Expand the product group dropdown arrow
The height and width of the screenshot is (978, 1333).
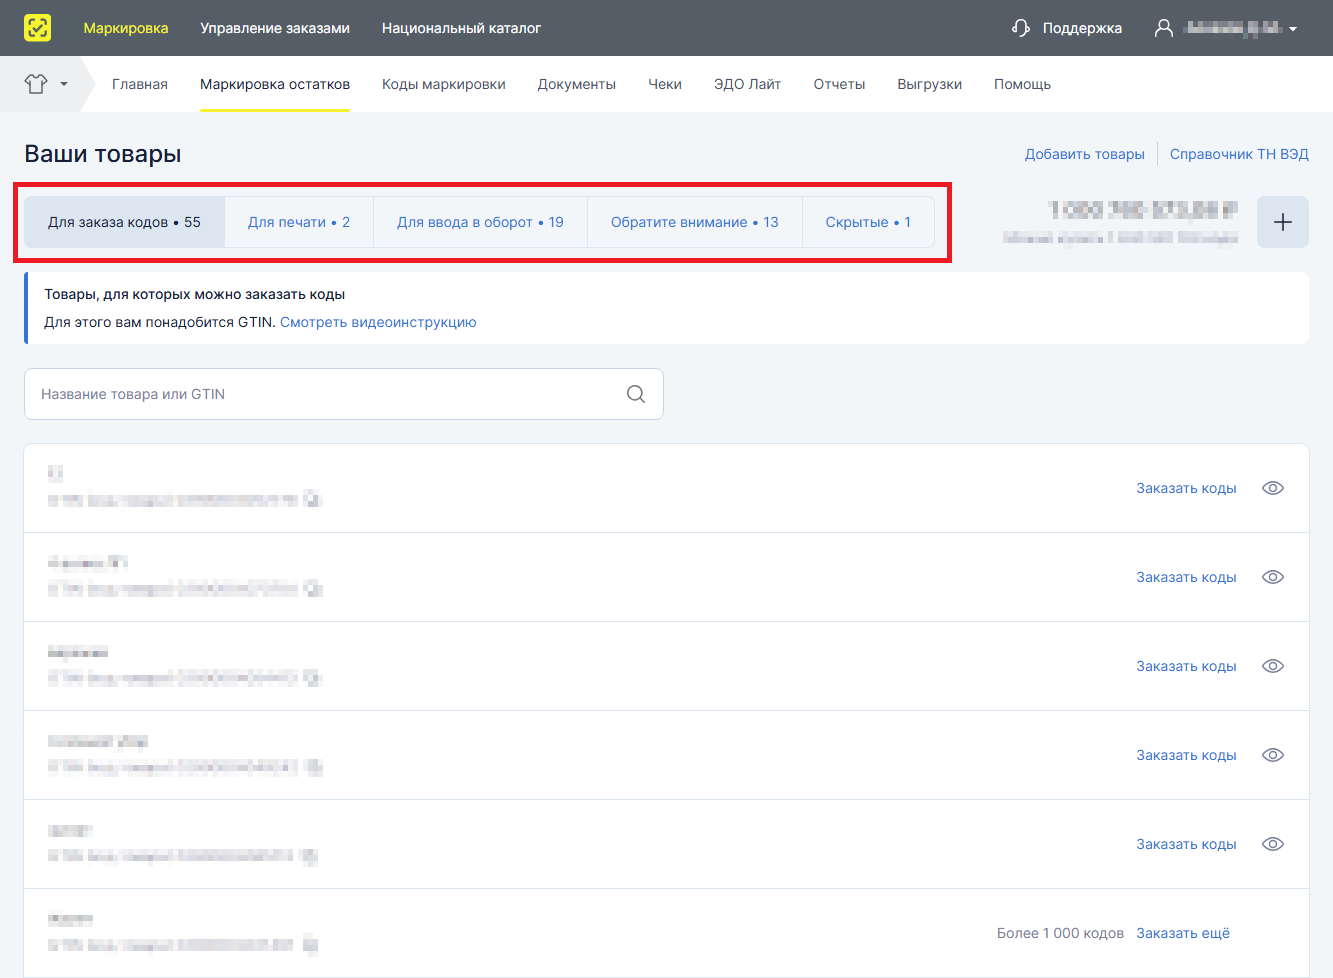tap(64, 84)
